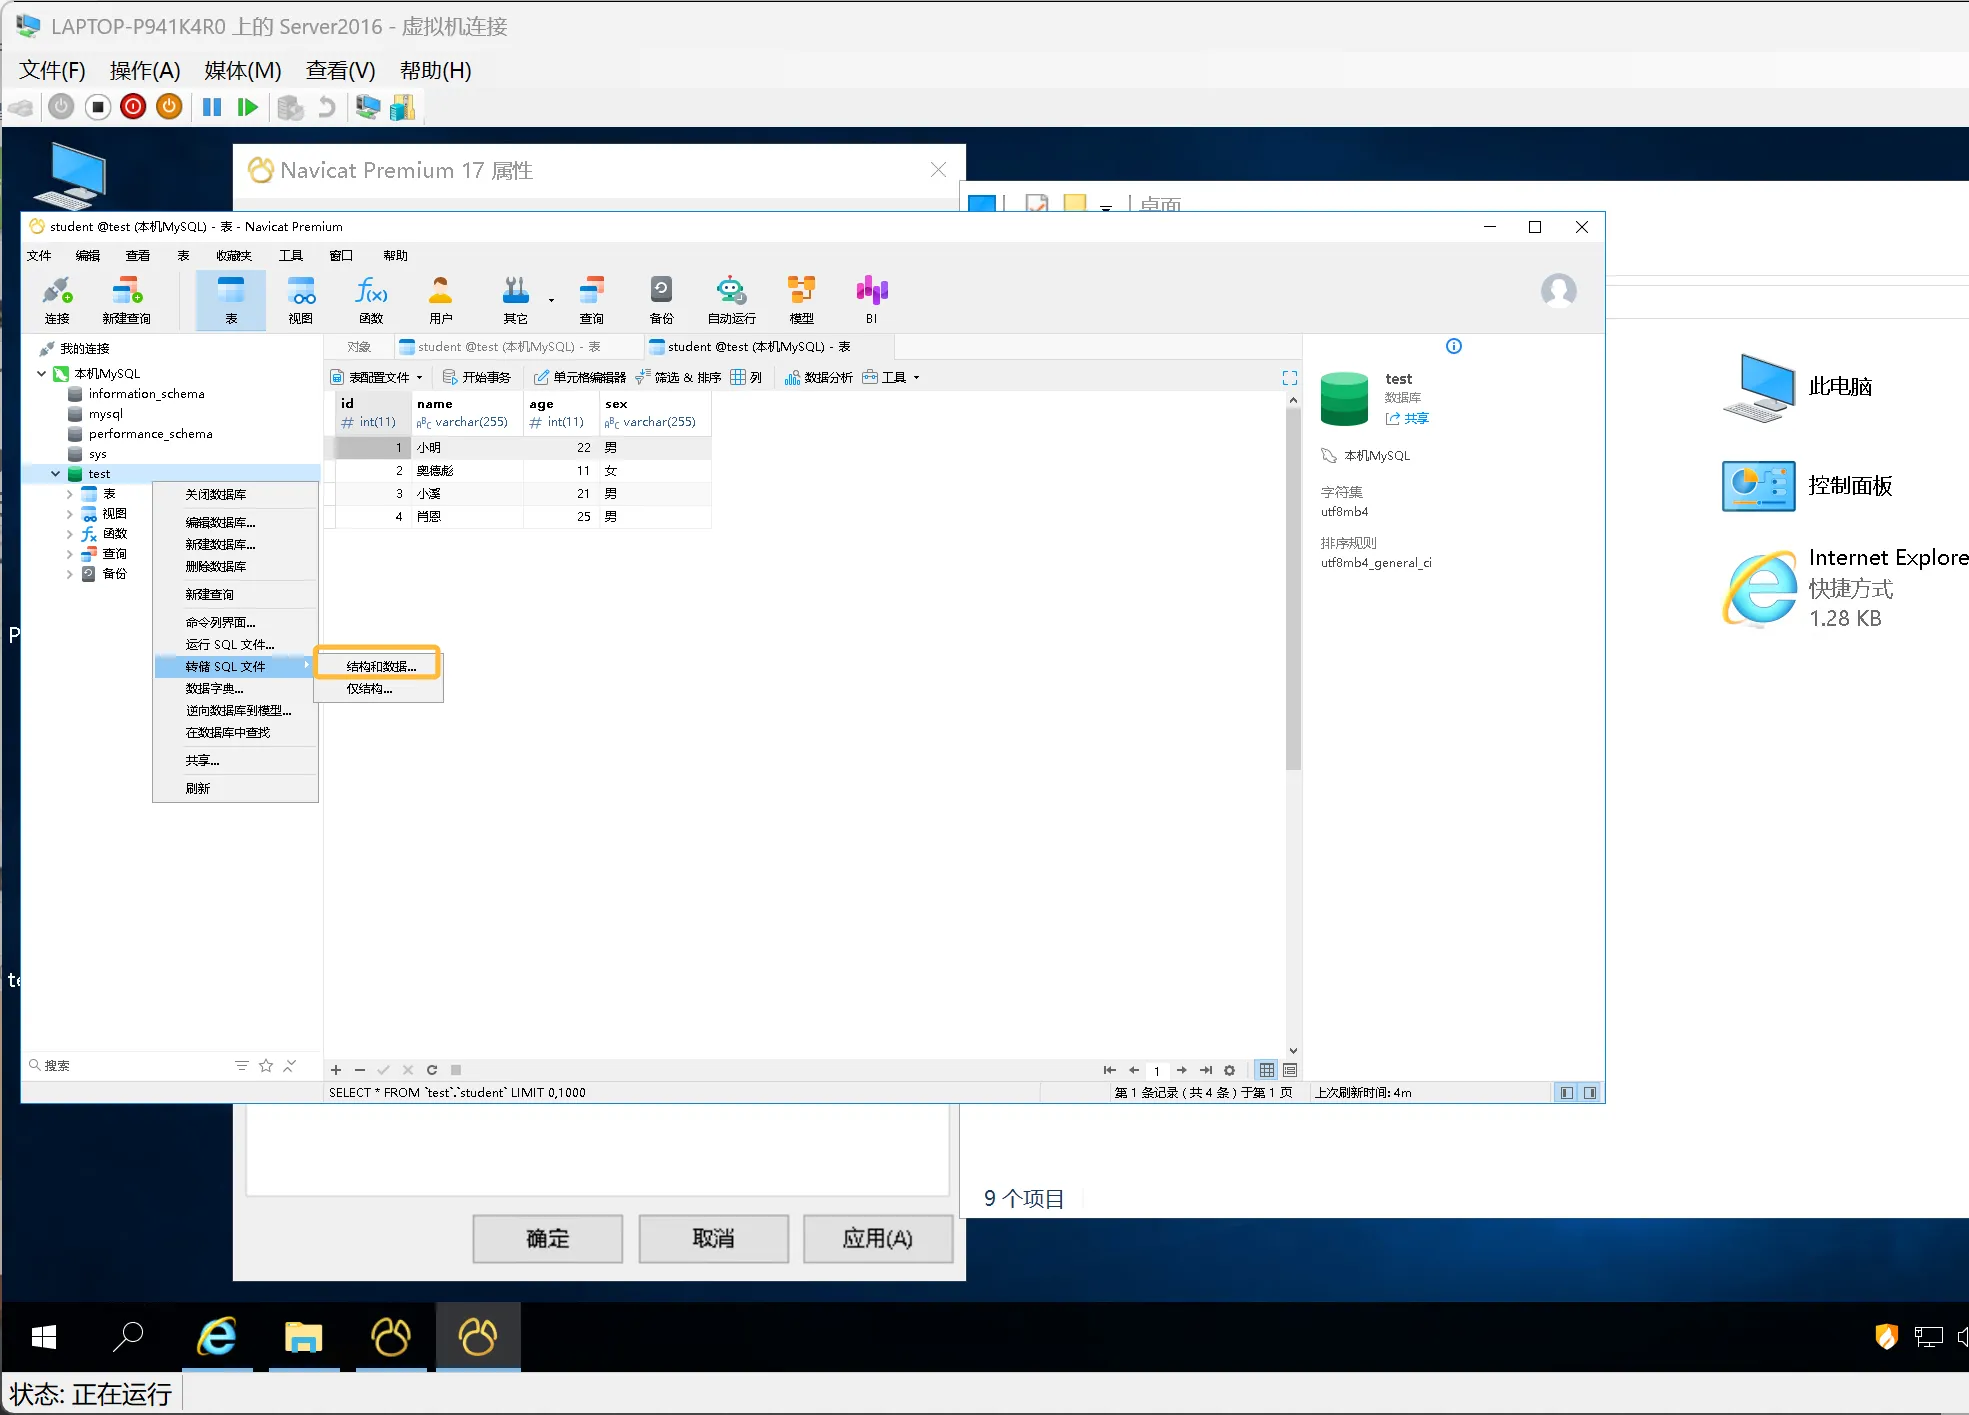1969x1415 pixels.
Task: Click the 备份 backup toolbar icon
Action: point(661,299)
